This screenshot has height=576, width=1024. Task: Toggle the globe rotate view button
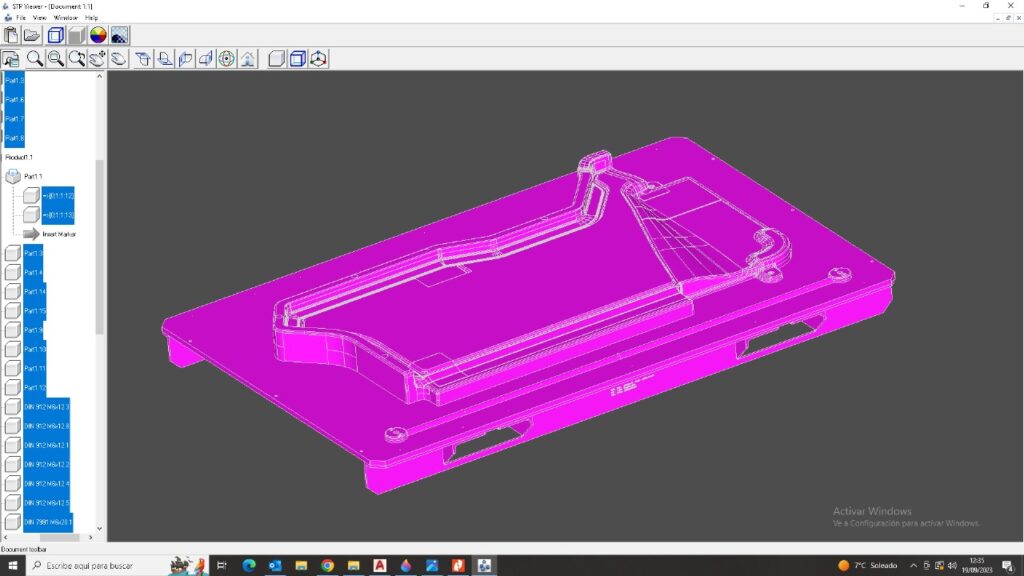point(226,59)
